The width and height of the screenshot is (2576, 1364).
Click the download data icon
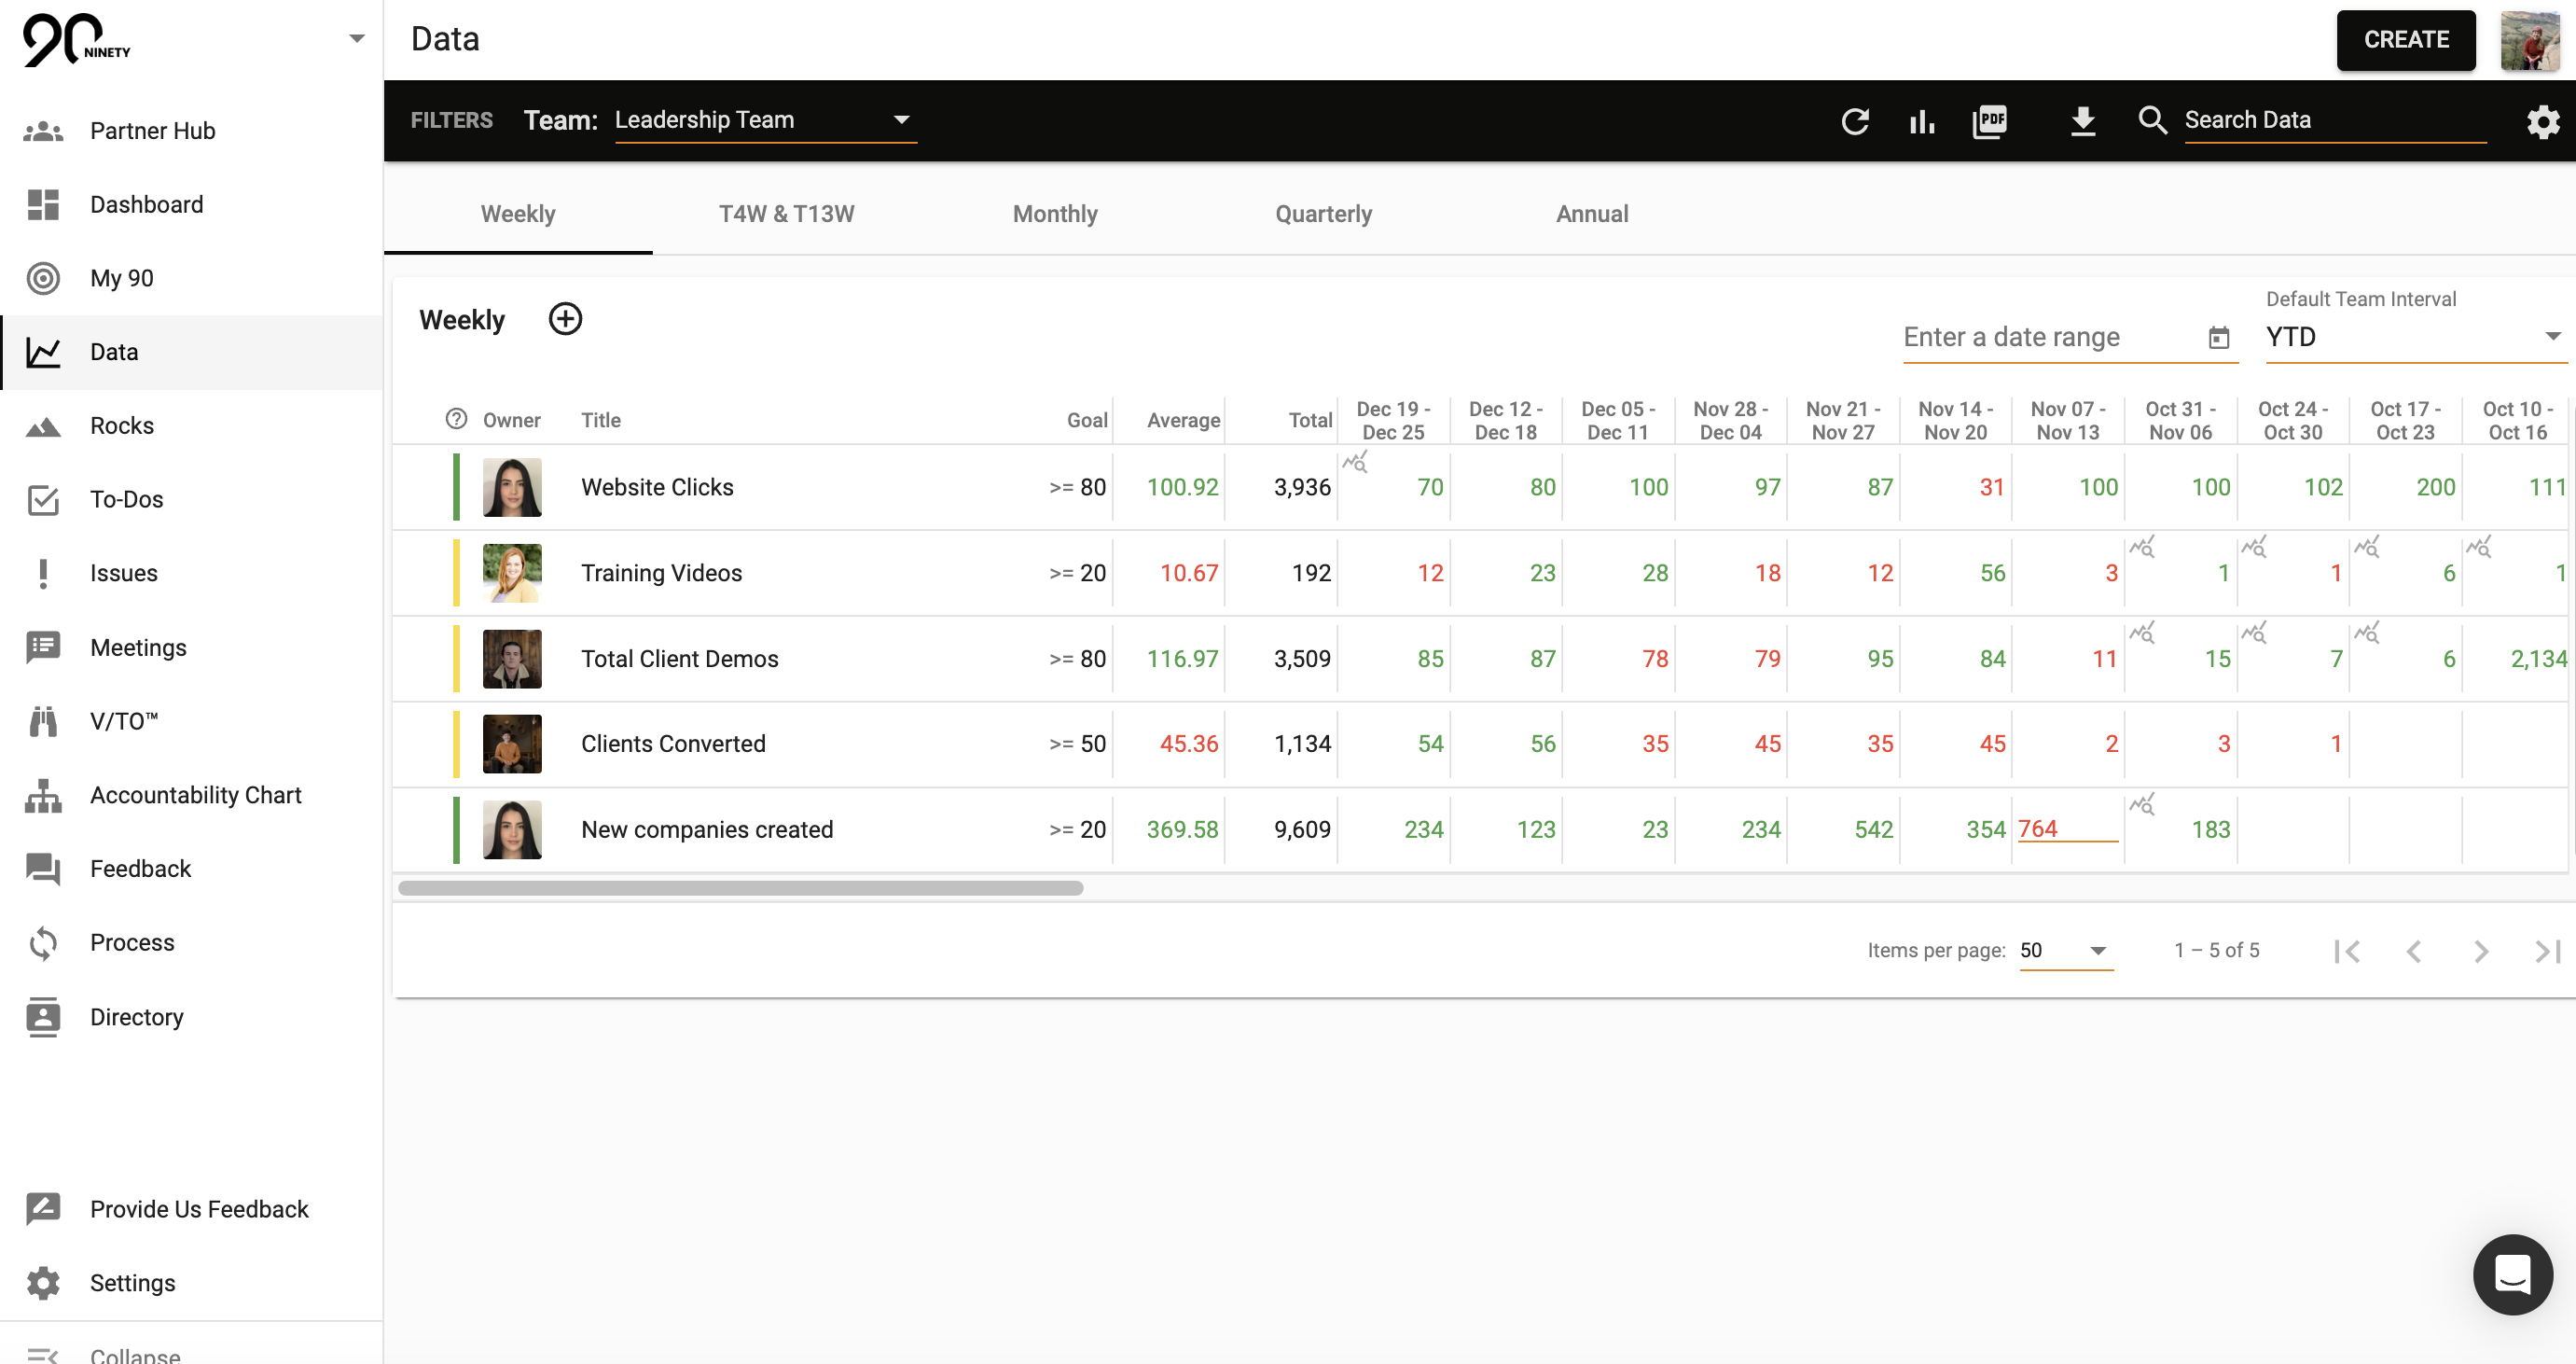[2082, 121]
